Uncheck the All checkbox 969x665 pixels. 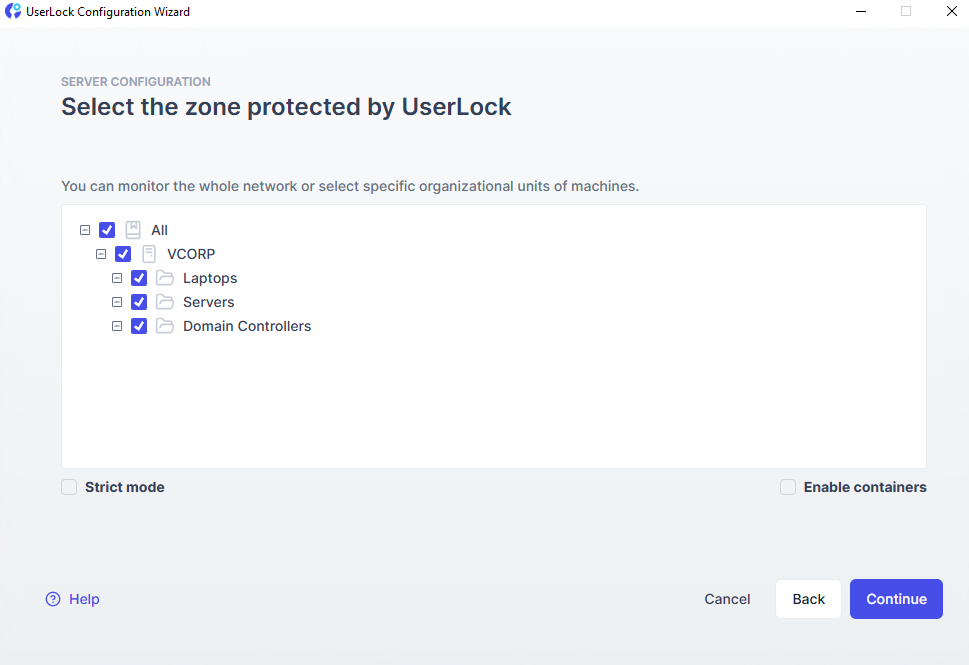[x=107, y=230]
